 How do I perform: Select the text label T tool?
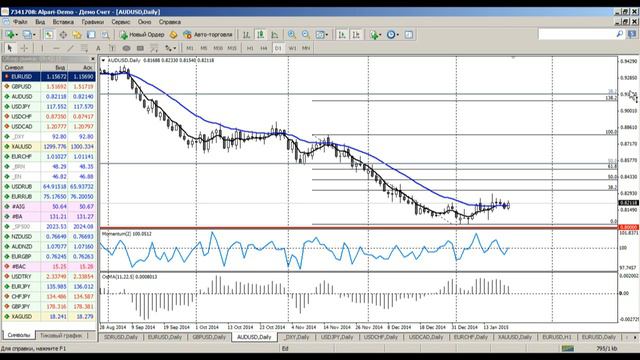(112, 48)
